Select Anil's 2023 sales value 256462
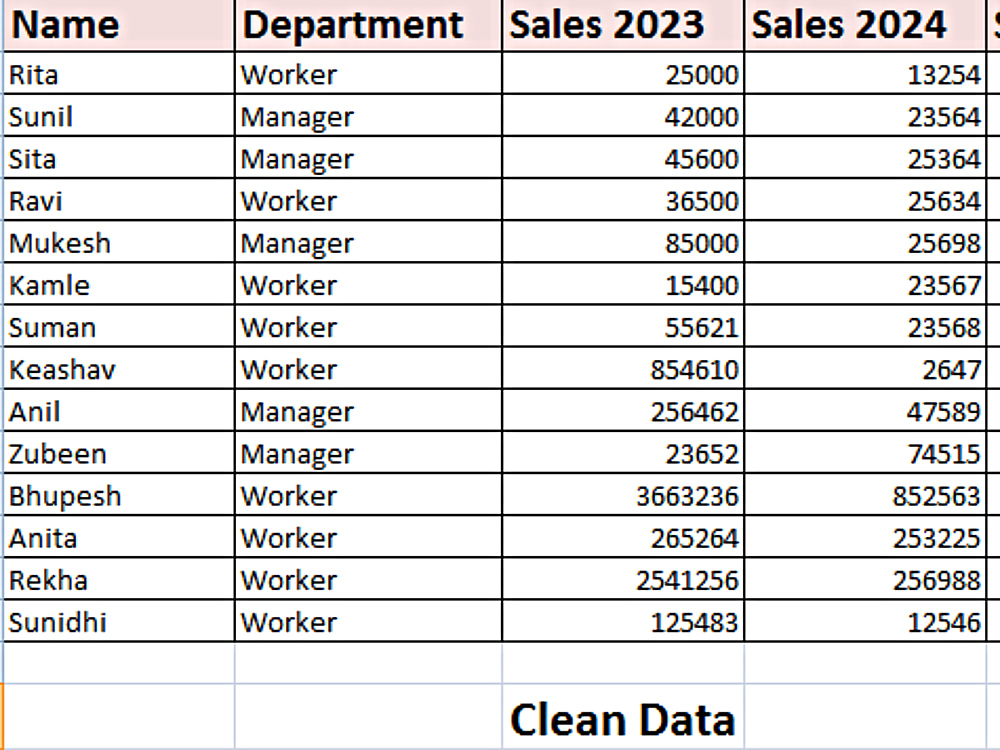Image resolution: width=1000 pixels, height=750 pixels. coord(623,410)
